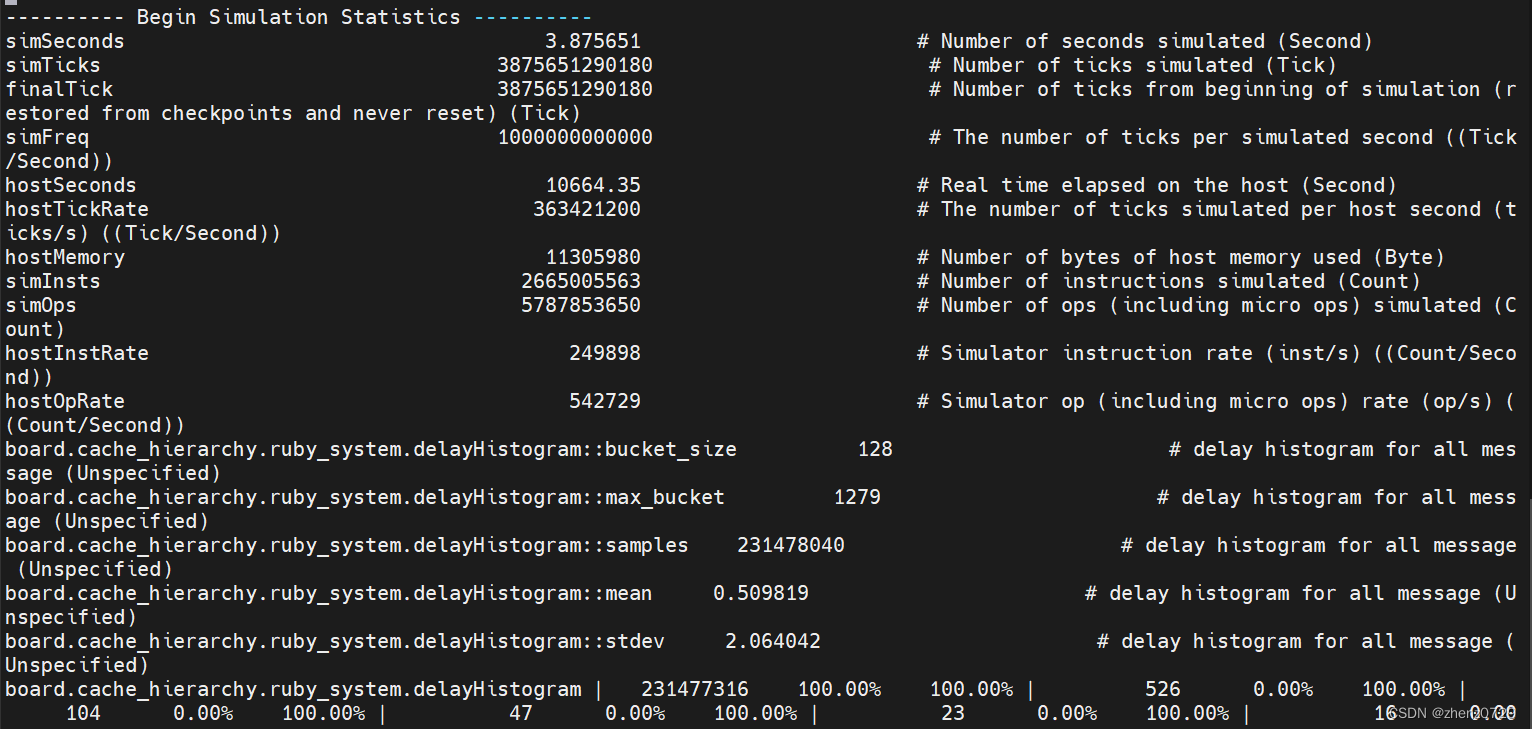
Task: Click the delayHistogram::max_bucket stat name
Action: [x=365, y=497]
